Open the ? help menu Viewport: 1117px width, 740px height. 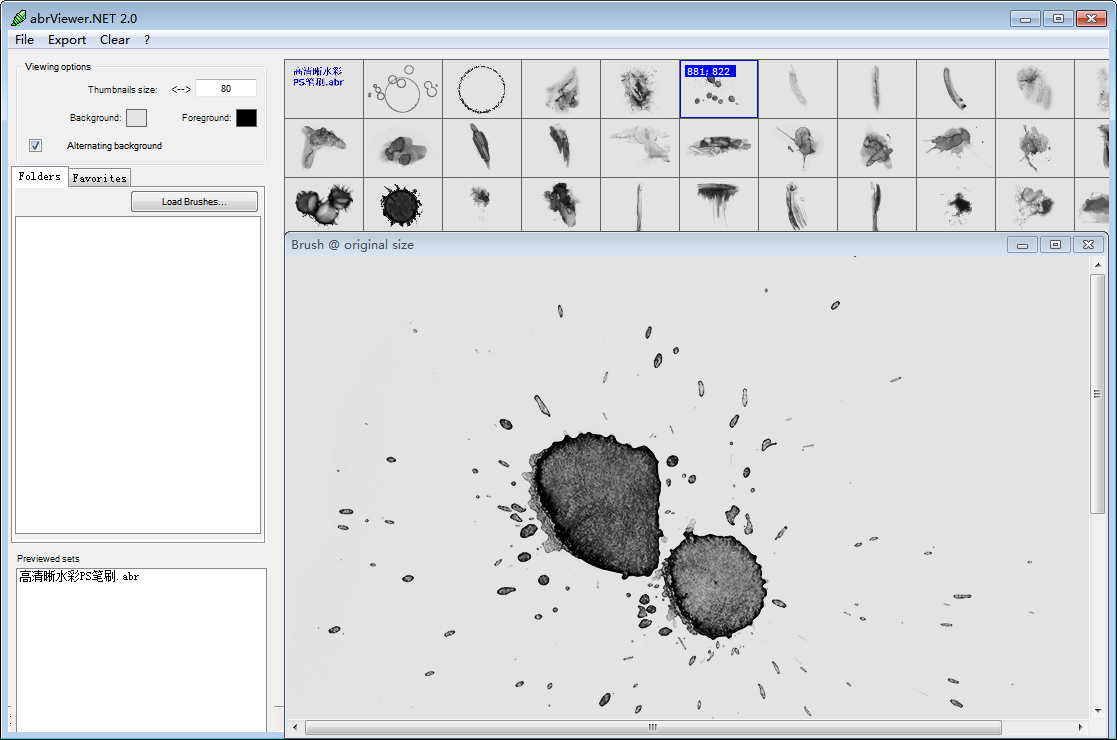[147, 40]
